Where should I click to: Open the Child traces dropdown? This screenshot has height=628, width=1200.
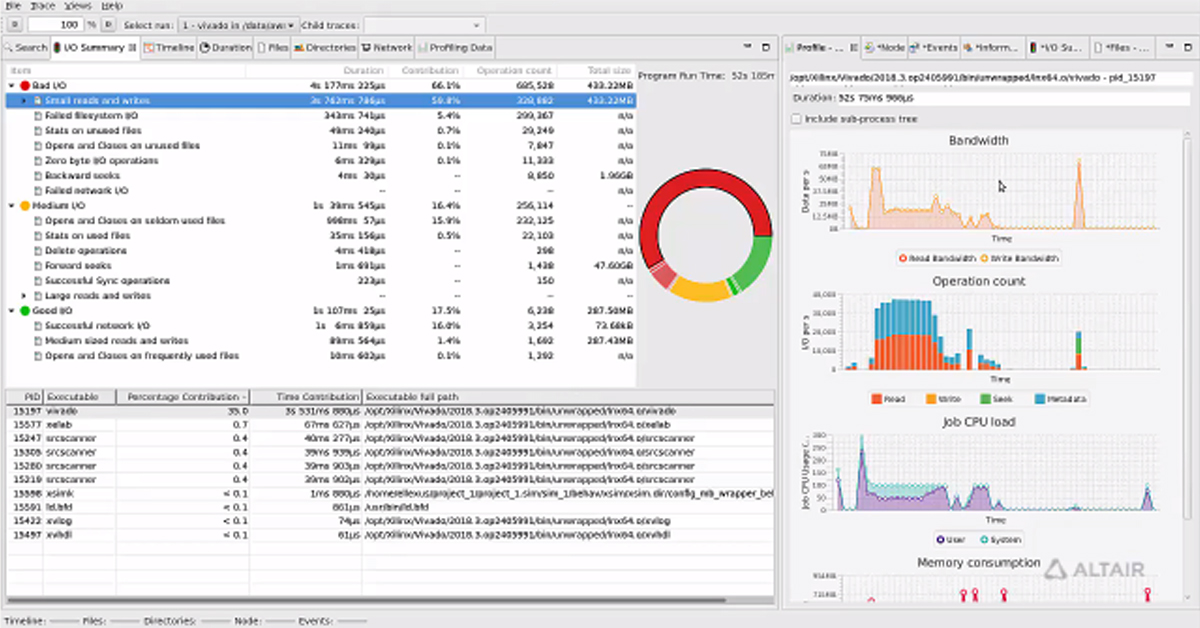pyautogui.click(x=423, y=24)
